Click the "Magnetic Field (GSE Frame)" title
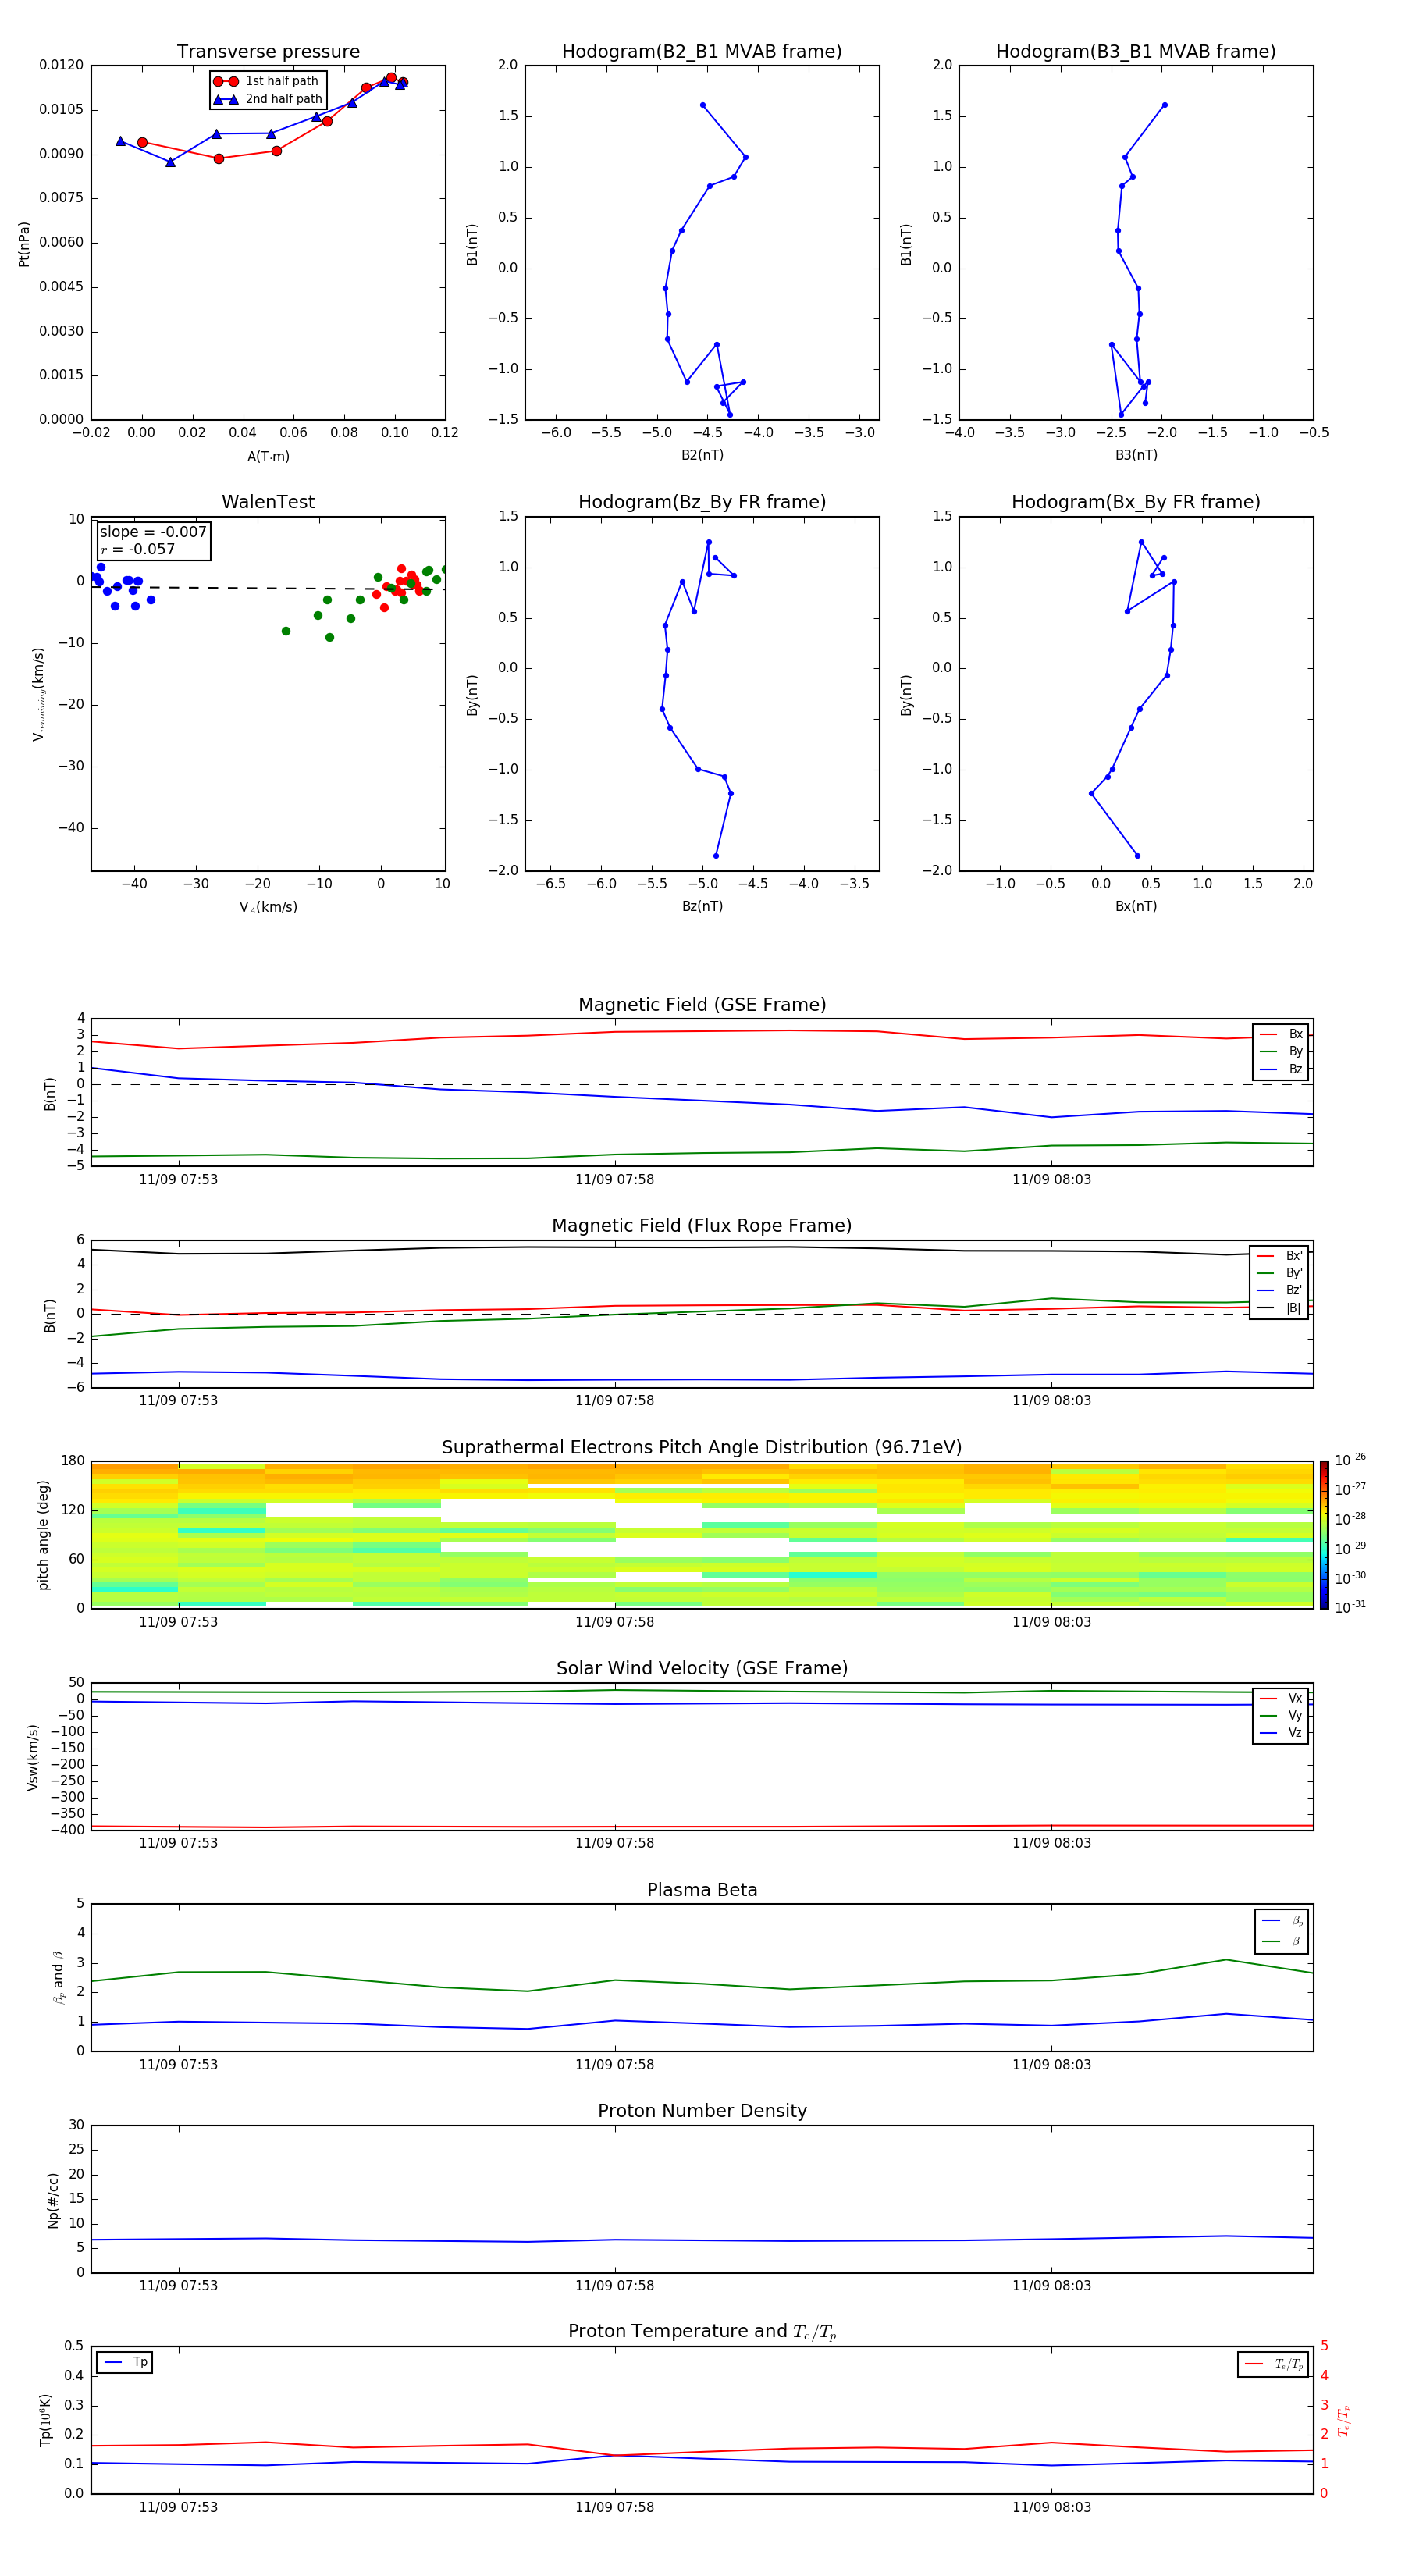 point(702,1005)
